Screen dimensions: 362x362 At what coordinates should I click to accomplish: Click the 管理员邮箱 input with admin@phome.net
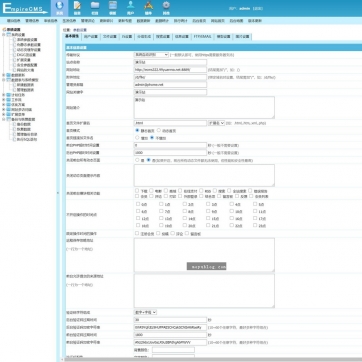(x=170, y=85)
